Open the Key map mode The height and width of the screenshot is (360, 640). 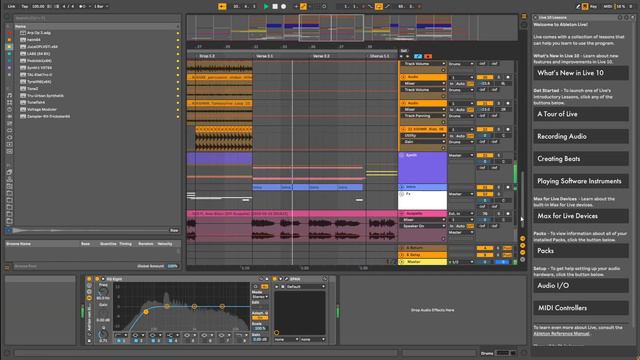coord(593,7)
